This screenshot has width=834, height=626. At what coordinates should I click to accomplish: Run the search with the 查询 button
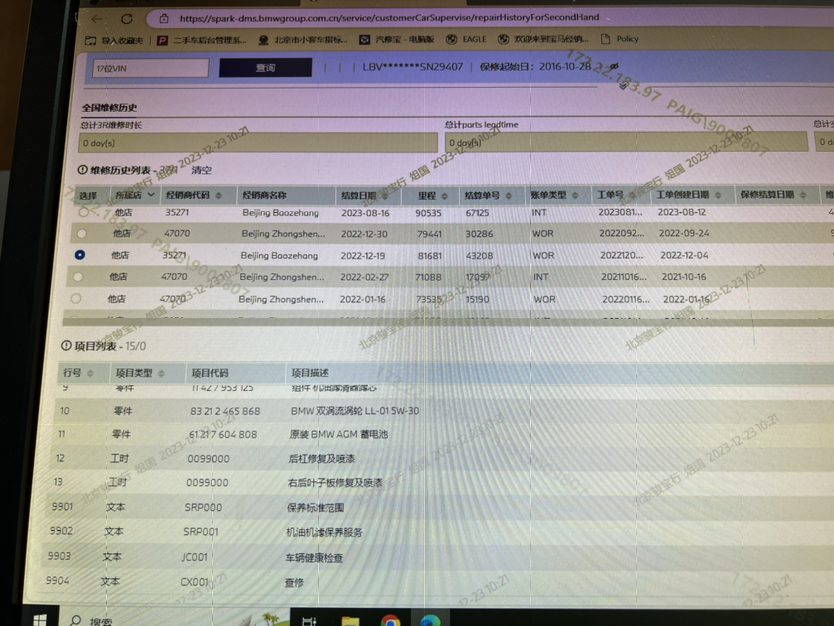pyautogui.click(x=265, y=68)
